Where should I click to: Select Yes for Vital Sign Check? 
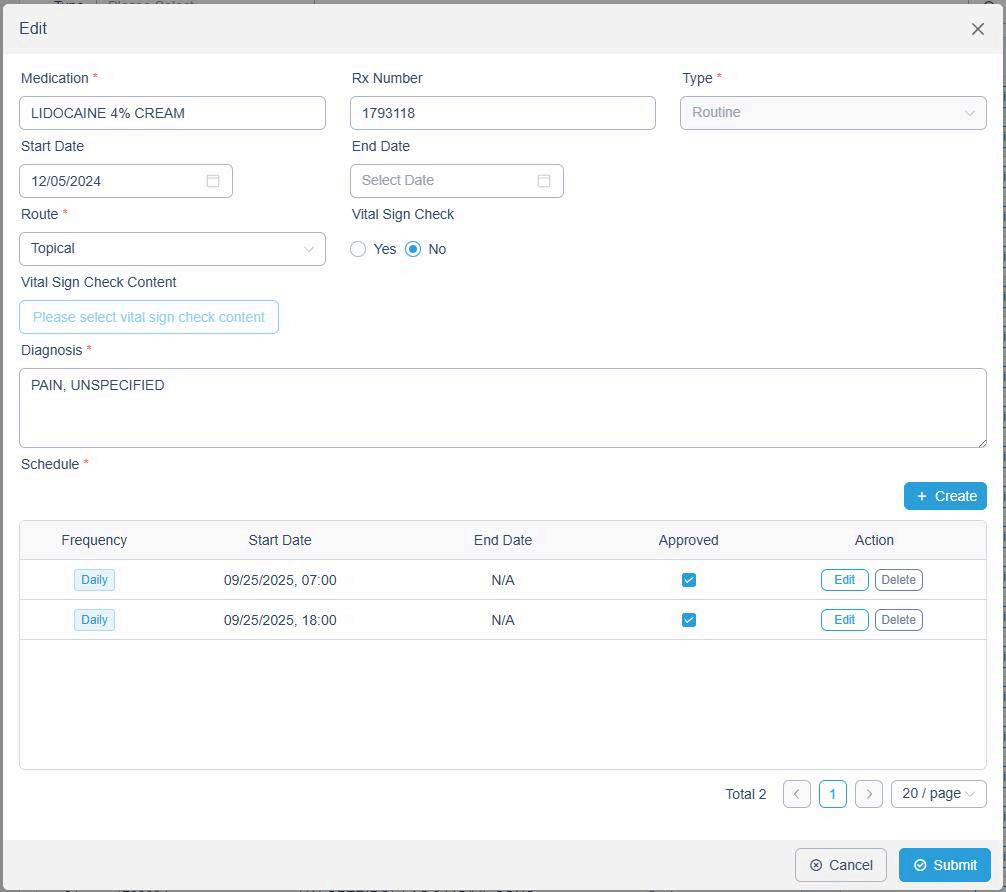[x=358, y=249]
